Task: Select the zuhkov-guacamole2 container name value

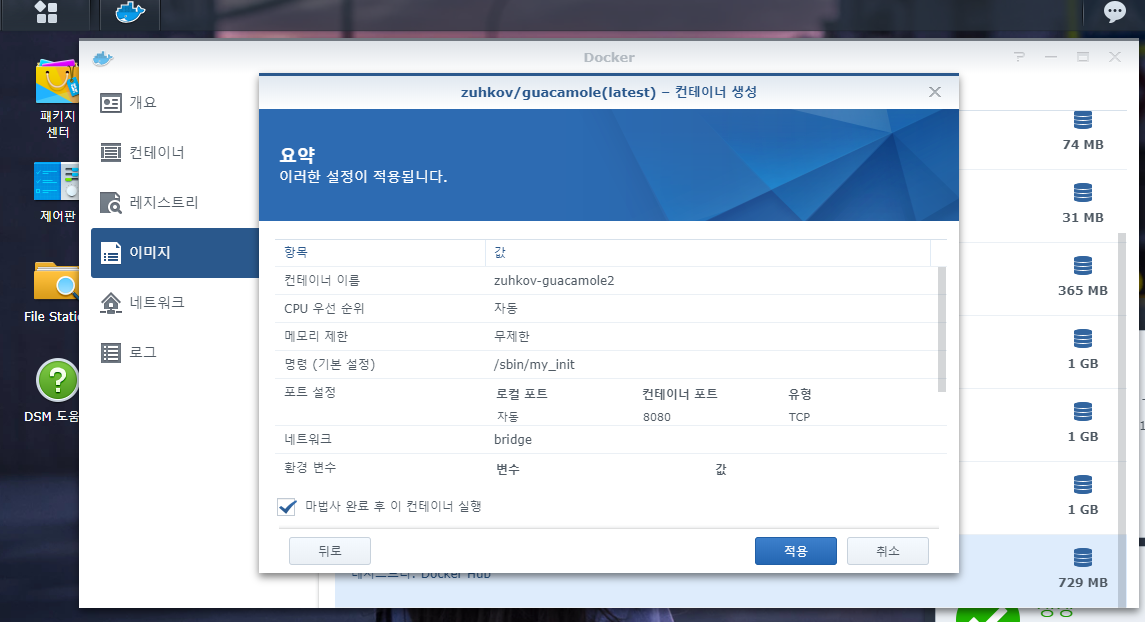Action: pyautogui.click(x=554, y=281)
